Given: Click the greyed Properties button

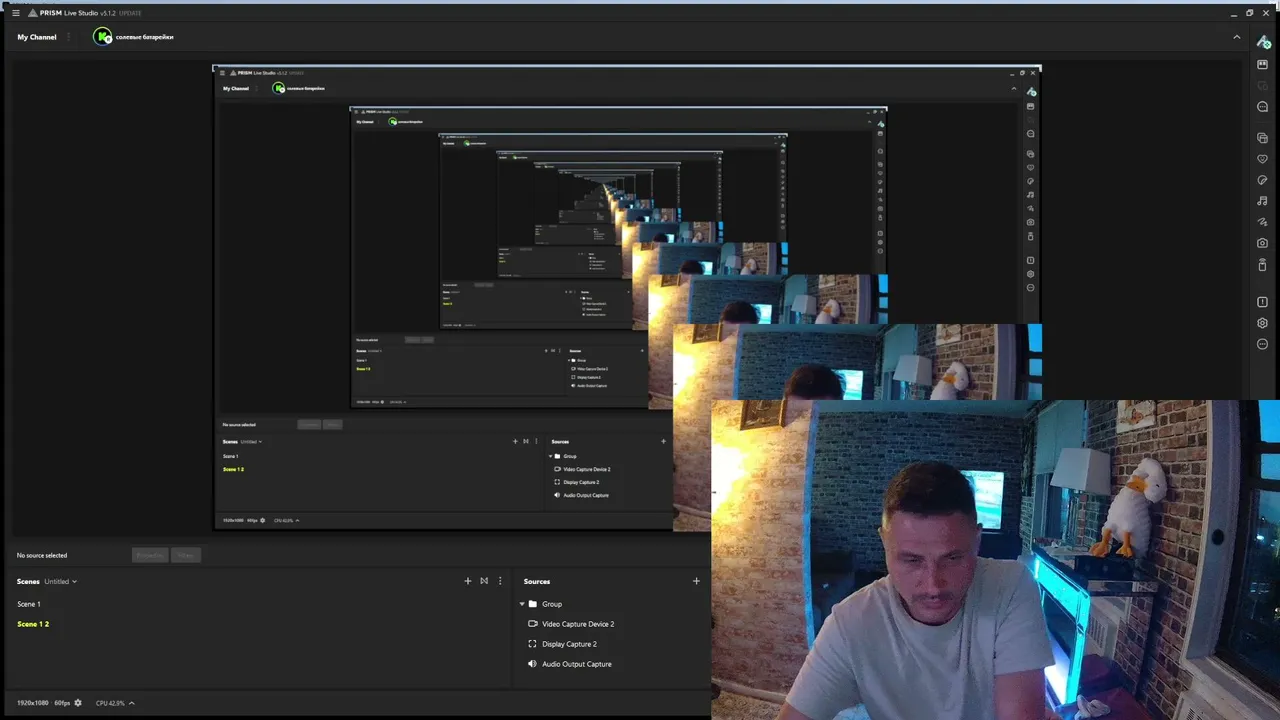Looking at the screenshot, I should pyautogui.click(x=149, y=555).
